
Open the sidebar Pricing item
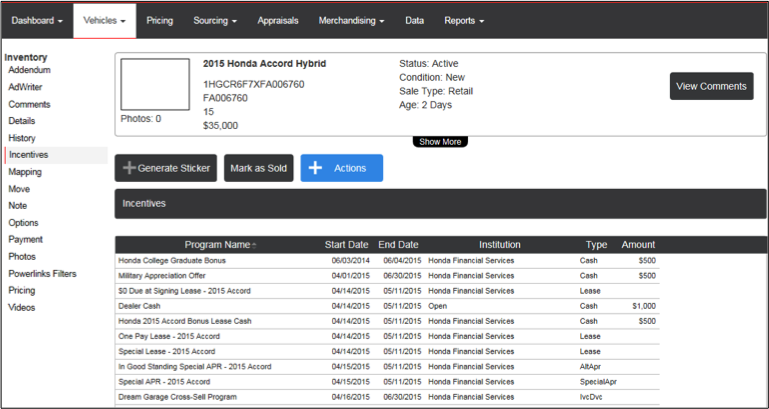tap(22, 291)
